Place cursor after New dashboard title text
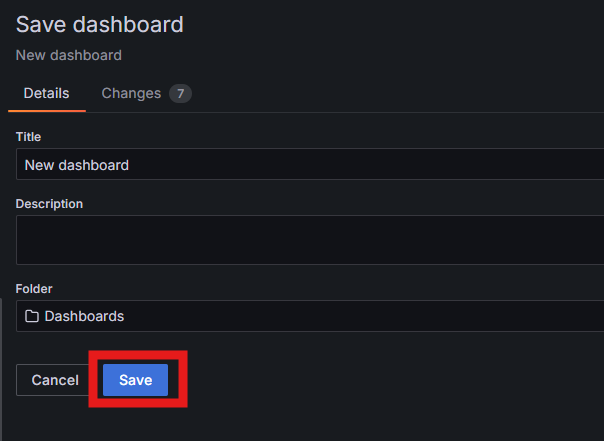This screenshot has height=441, width=604. (129, 165)
